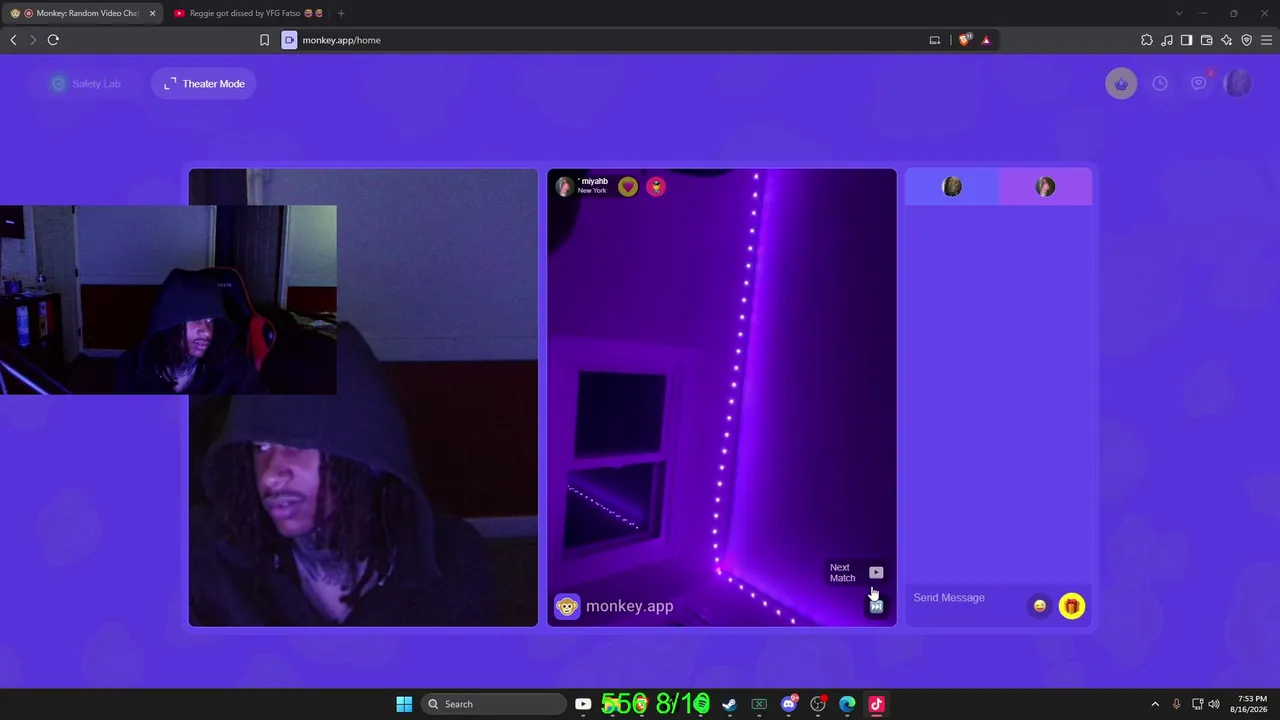
Task: Open Discord from the taskbar
Action: click(789, 704)
